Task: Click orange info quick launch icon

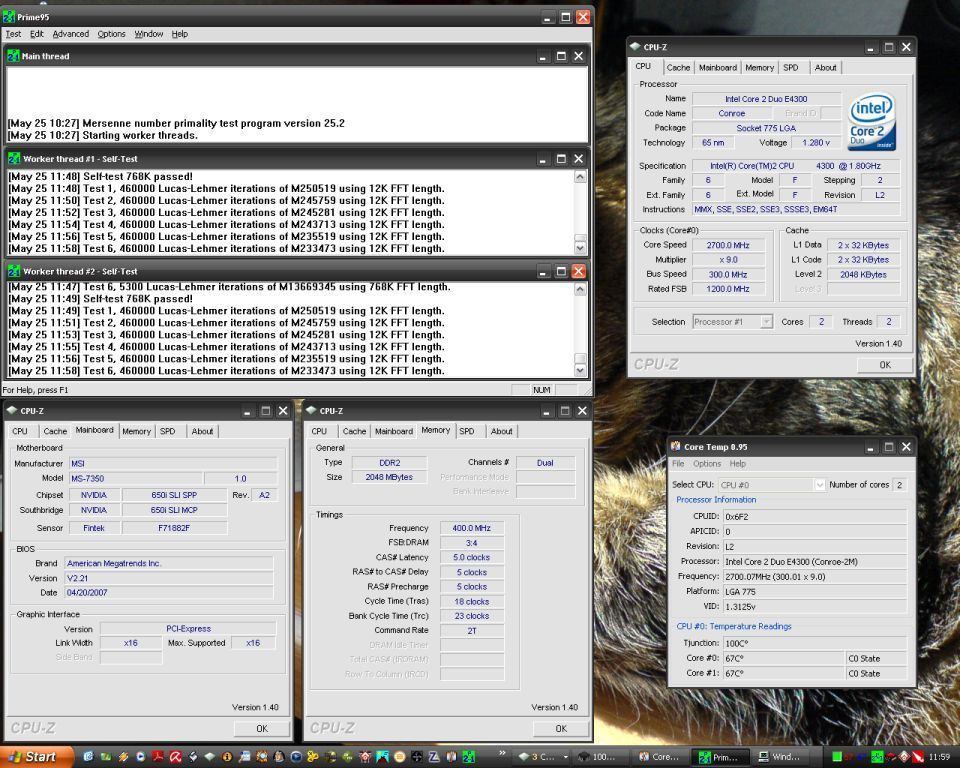Action: 227,756
